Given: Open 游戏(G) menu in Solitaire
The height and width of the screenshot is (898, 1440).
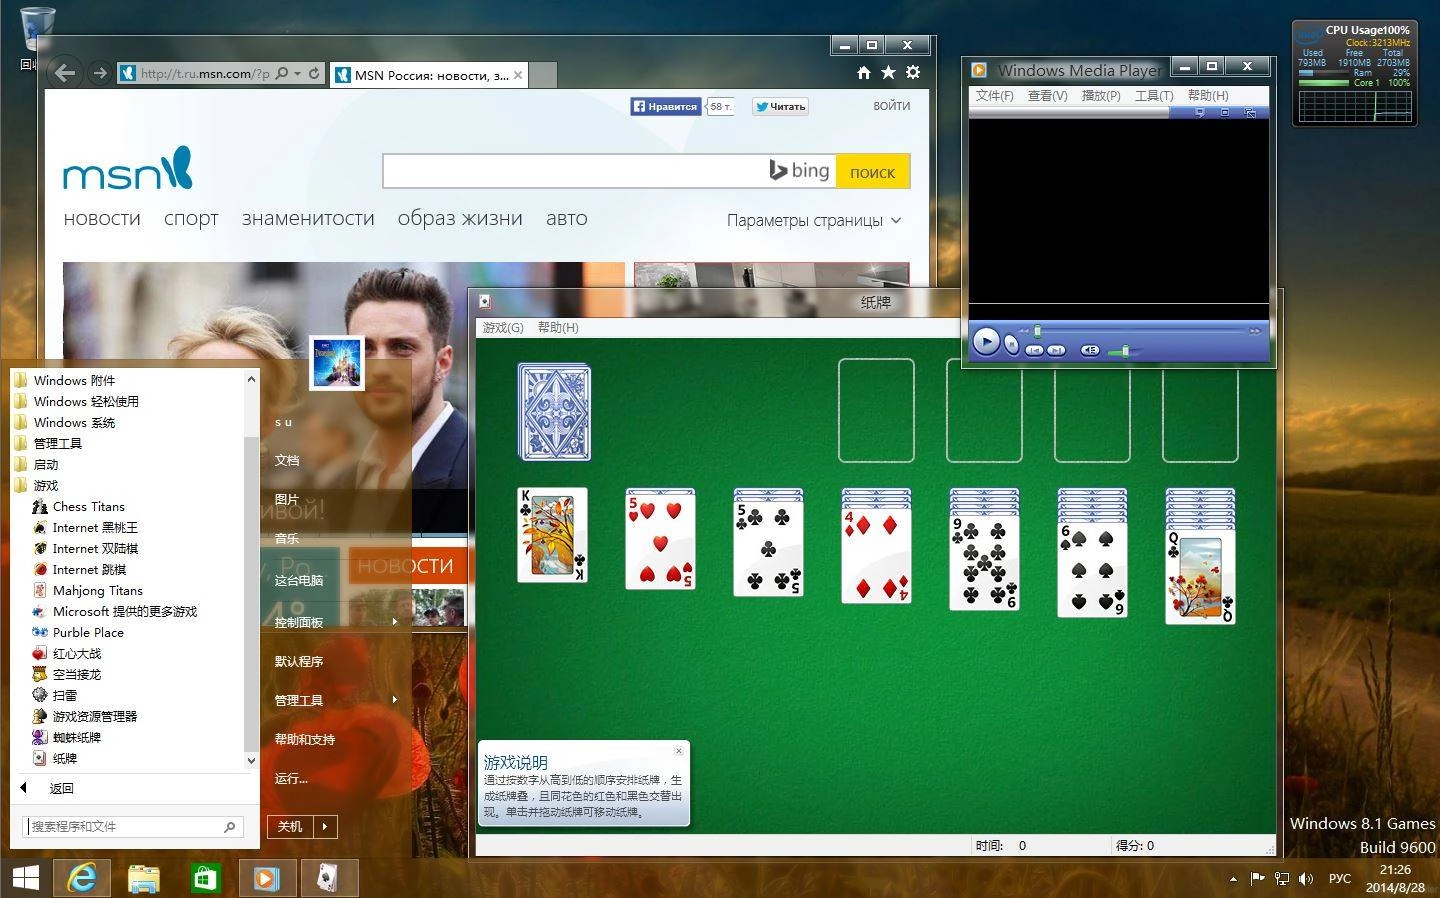Looking at the screenshot, I should (502, 328).
